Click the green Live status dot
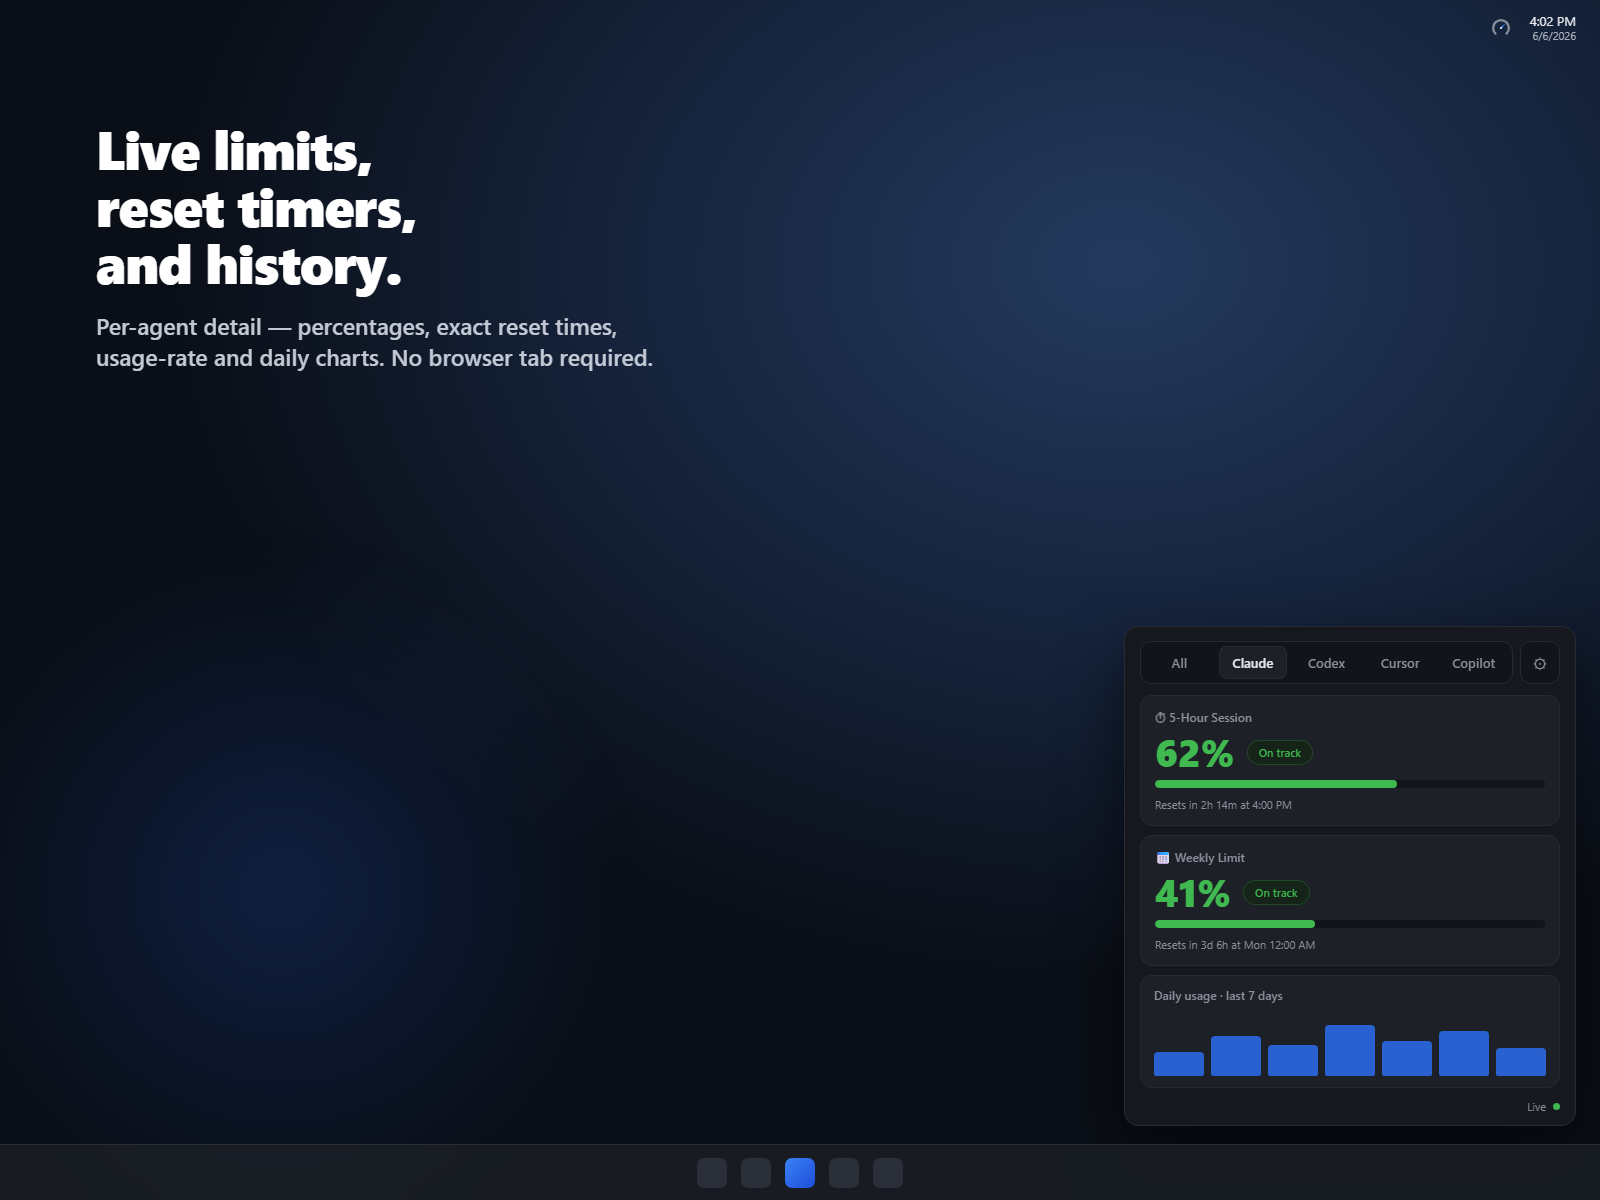1600x1200 pixels. [1556, 1107]
